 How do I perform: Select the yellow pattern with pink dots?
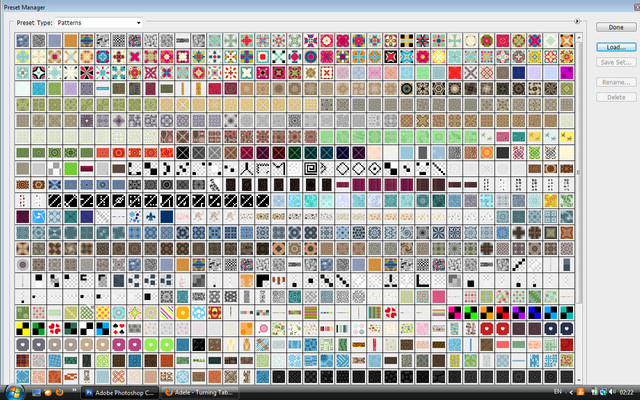pos(102,313)
